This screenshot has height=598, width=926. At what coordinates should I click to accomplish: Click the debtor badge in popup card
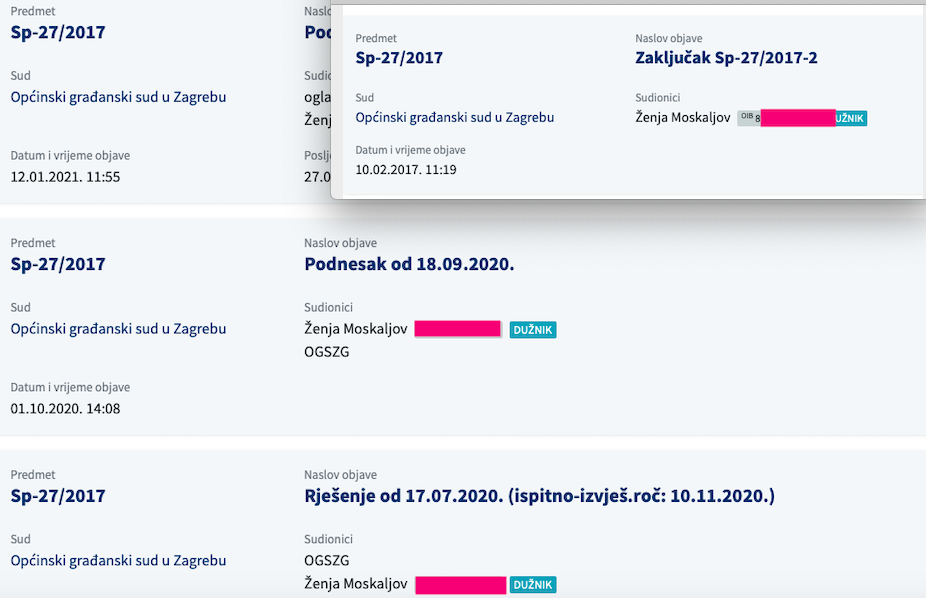(851, 118)
